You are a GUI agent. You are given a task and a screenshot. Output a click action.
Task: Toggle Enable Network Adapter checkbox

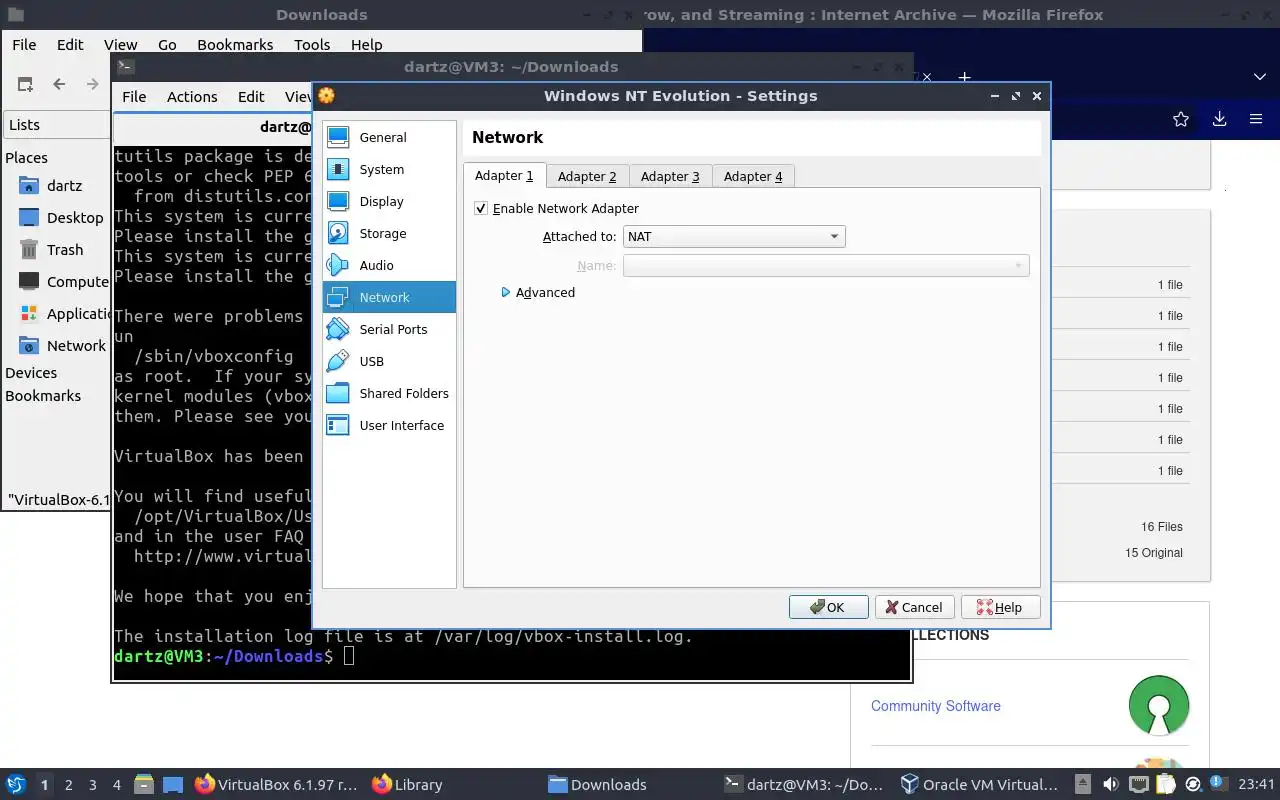click(x=481, y=208)
